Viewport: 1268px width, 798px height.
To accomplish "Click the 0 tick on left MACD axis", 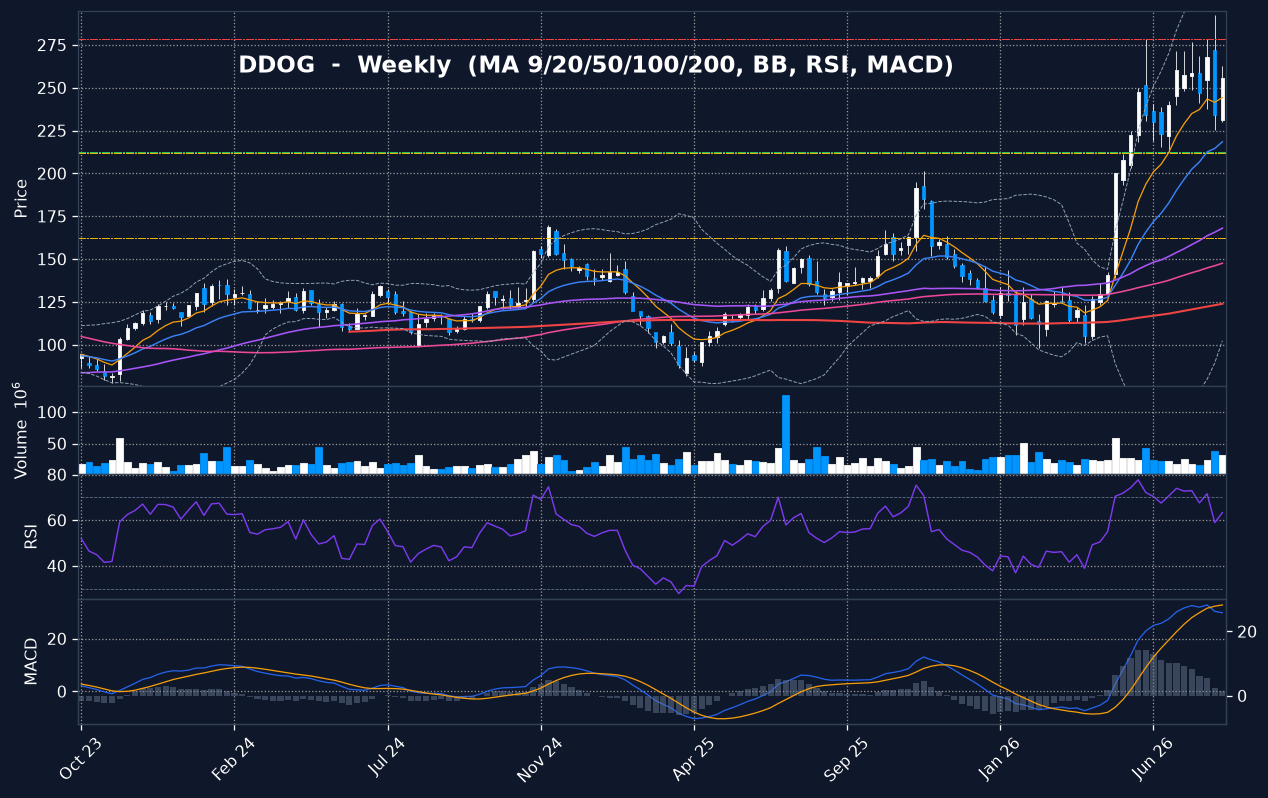I will (63, 692).
